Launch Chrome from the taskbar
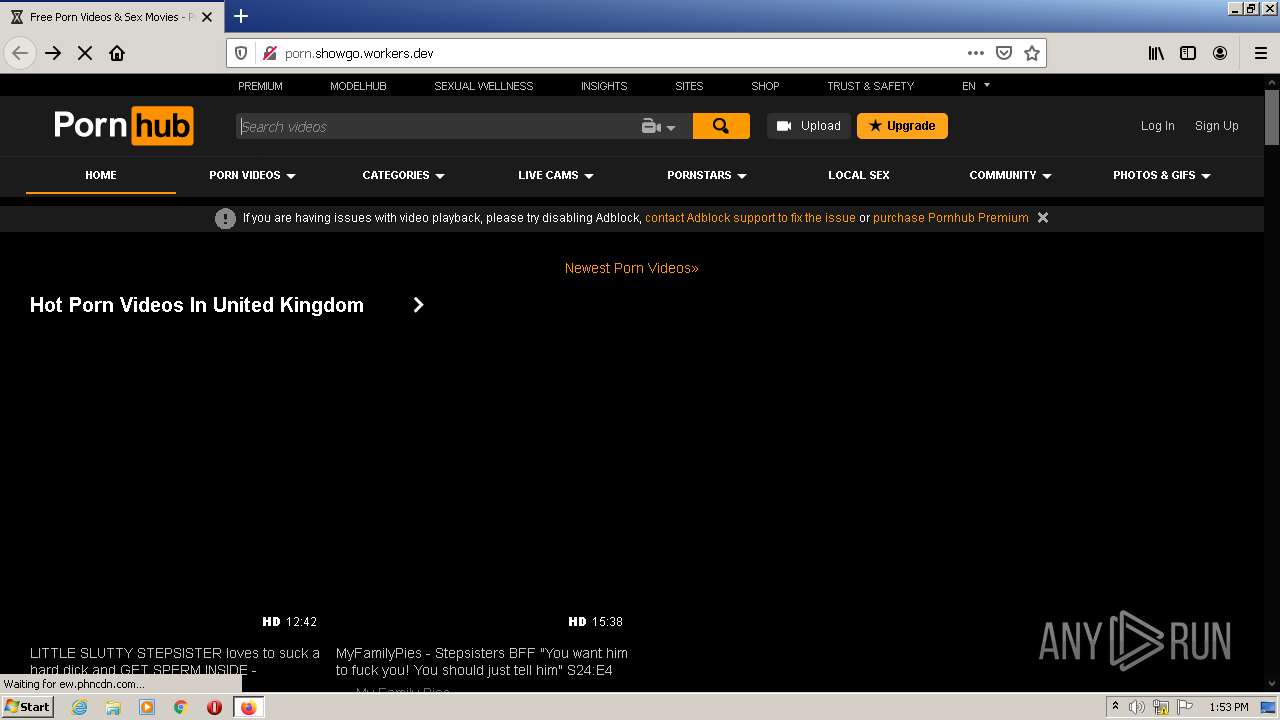Viewport: 1280px width, 720px height. [181, 707]
